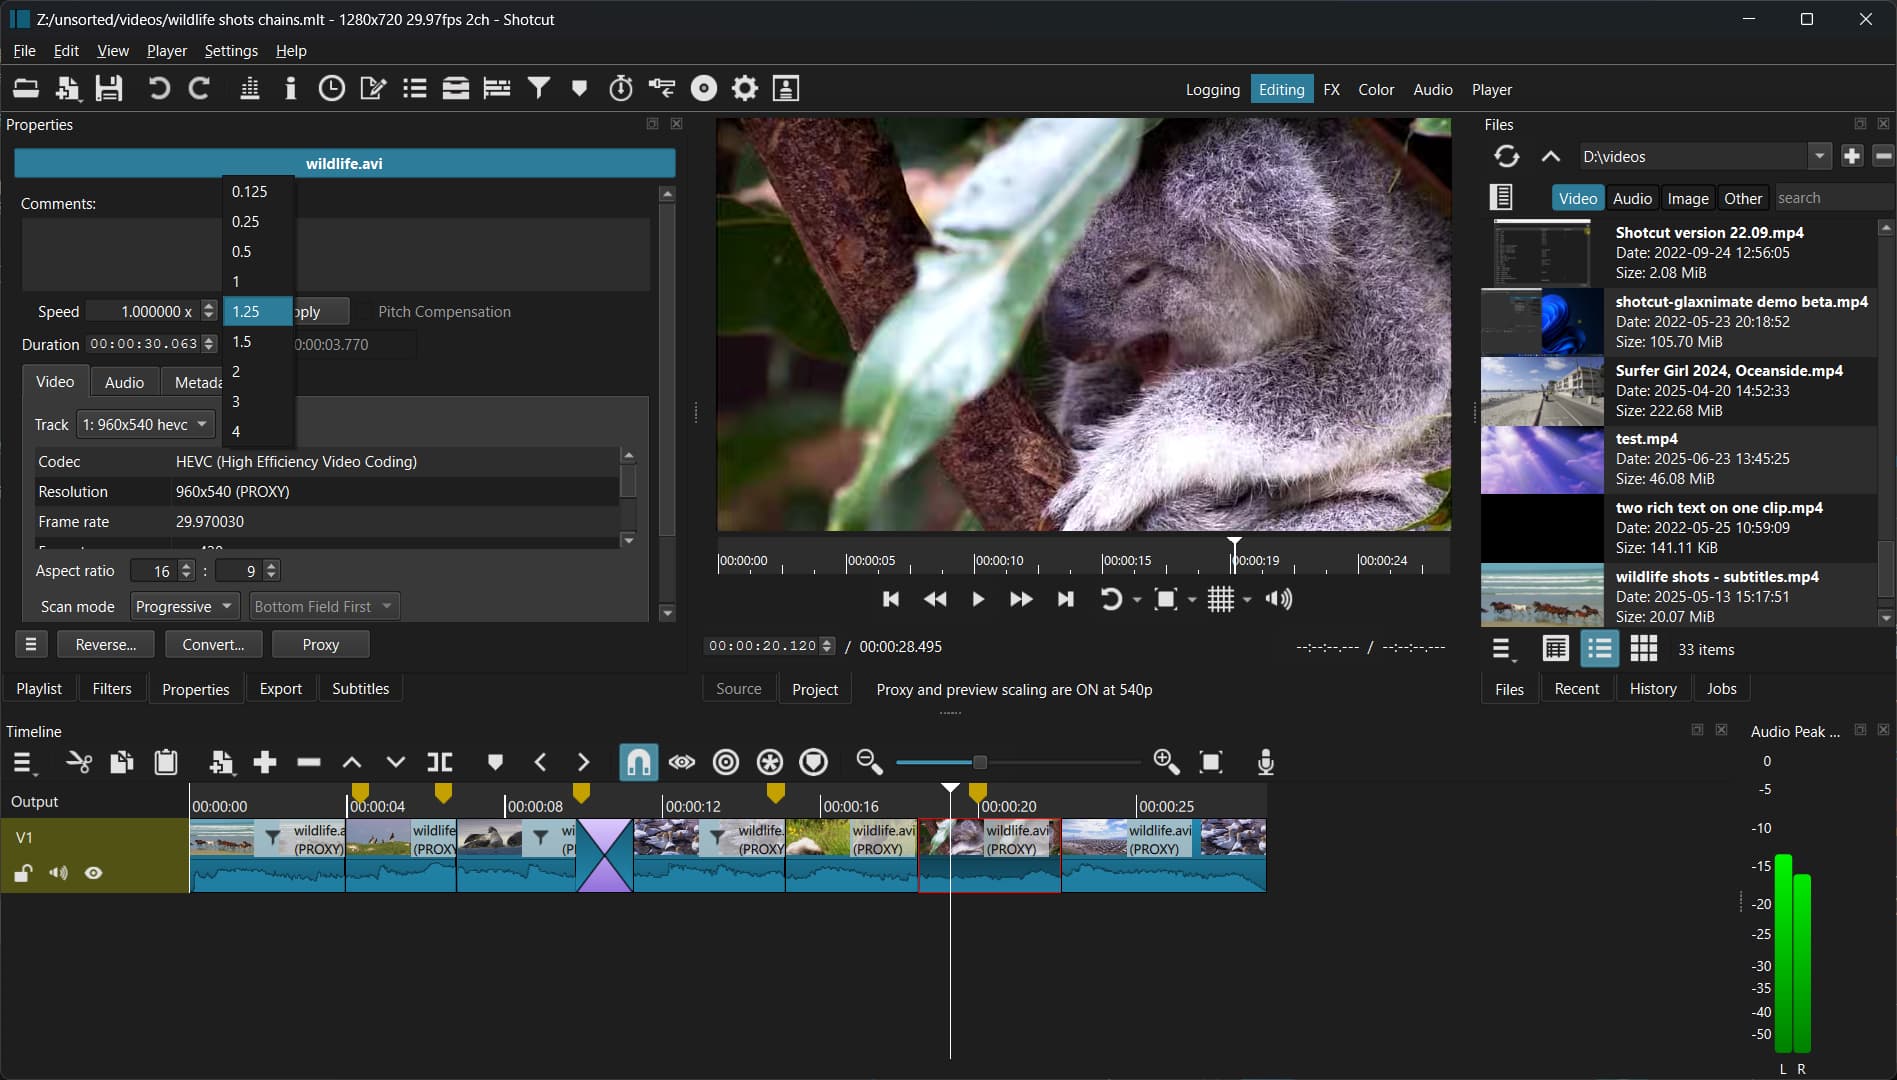
Task: Refresh the Files folder listing
Action: [1506, 157]
